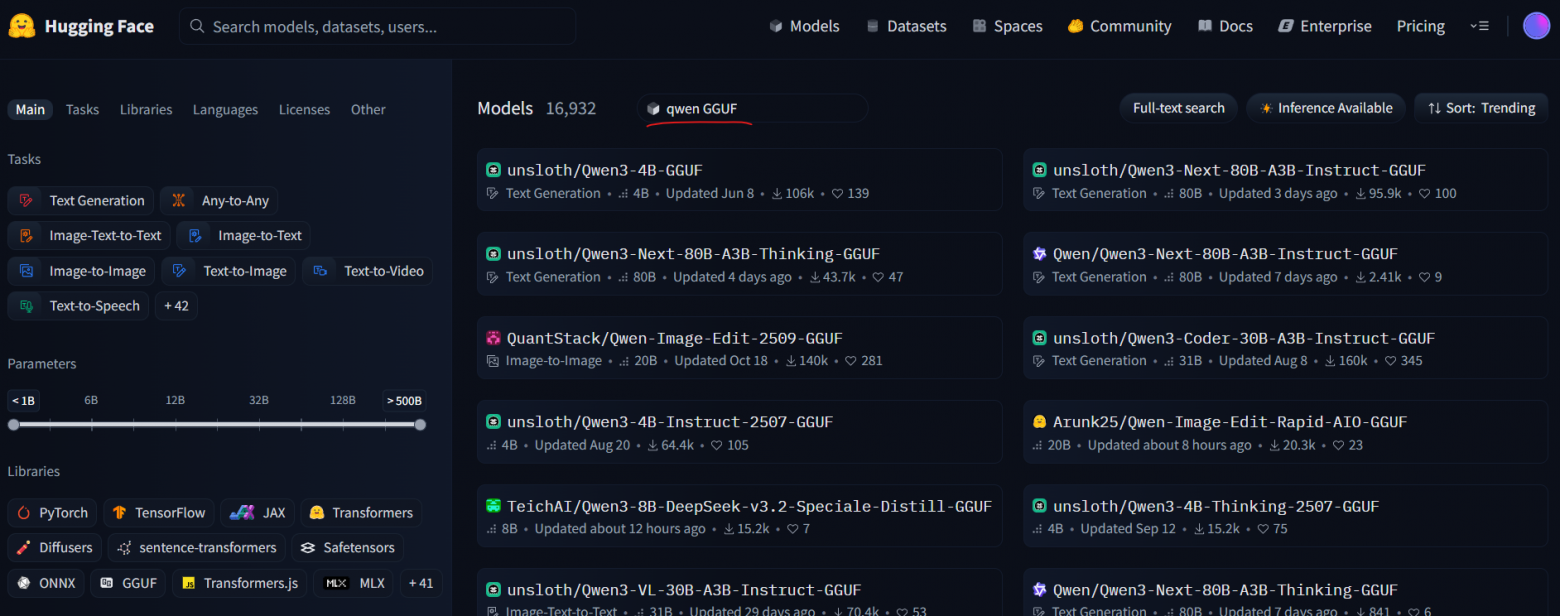1560x616 pixels.
Task: Switch to the Libraries filter tab
Action: 146,109
